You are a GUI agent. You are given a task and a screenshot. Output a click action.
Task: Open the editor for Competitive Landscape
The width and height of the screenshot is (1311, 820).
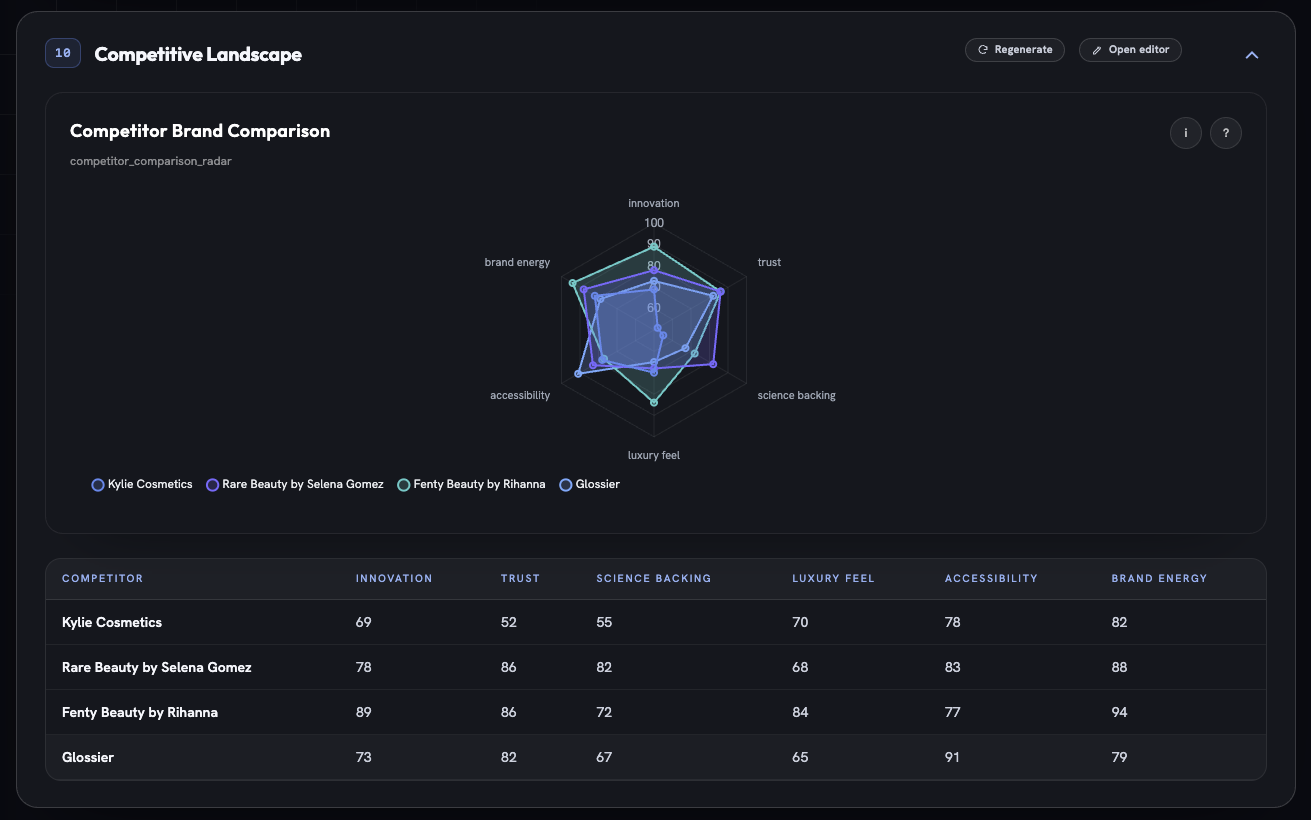tap(1130, 50)
